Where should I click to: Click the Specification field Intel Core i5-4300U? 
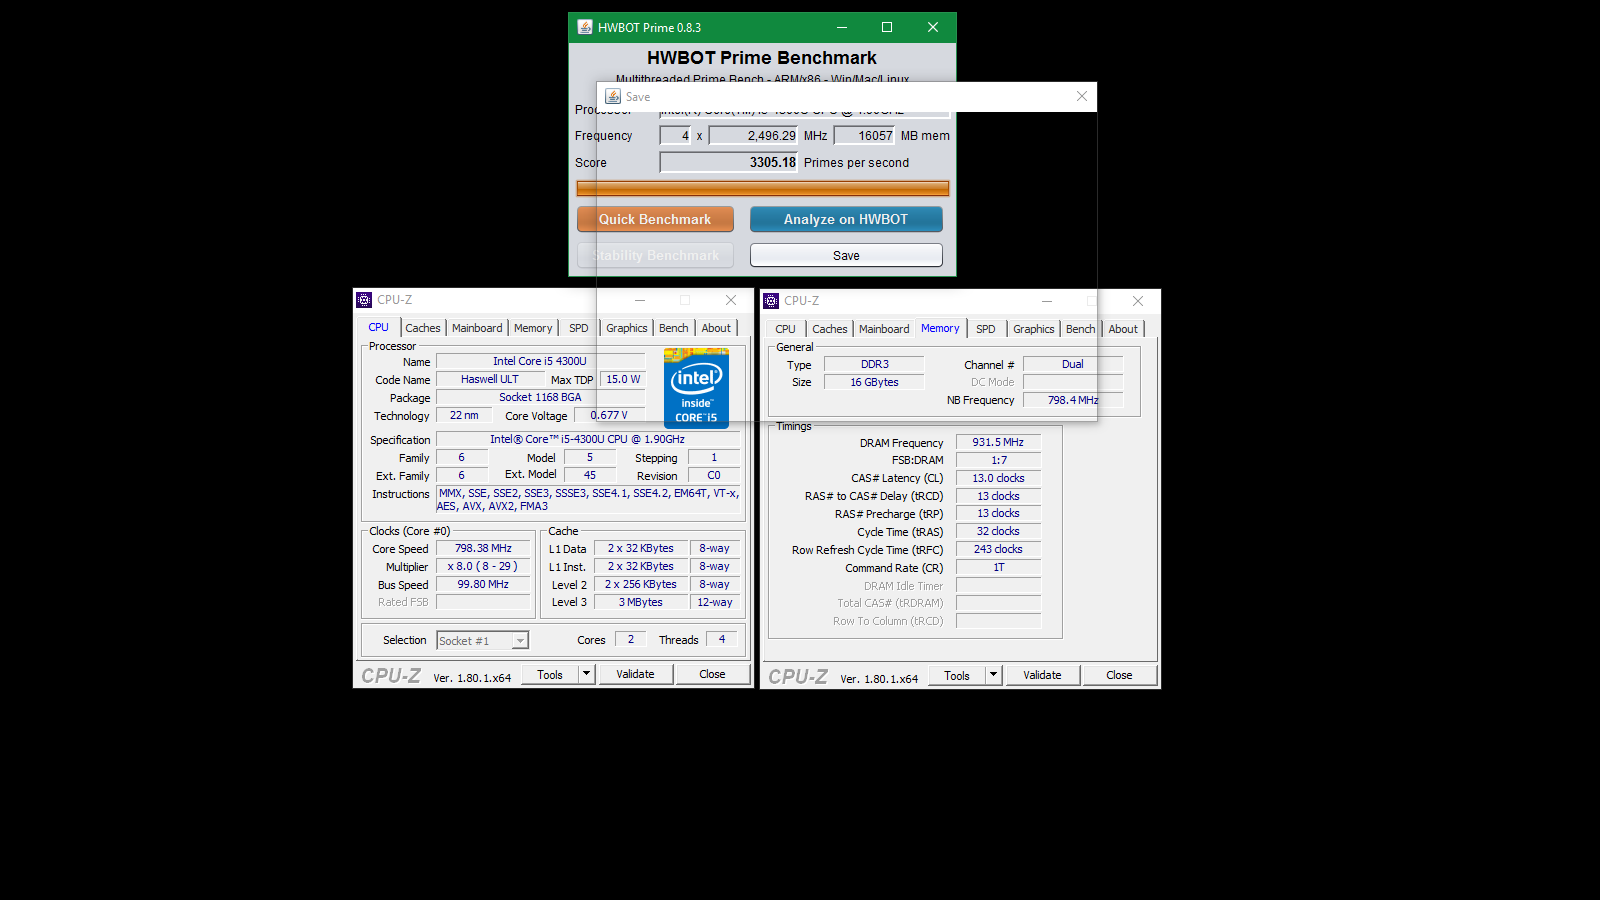588,439
